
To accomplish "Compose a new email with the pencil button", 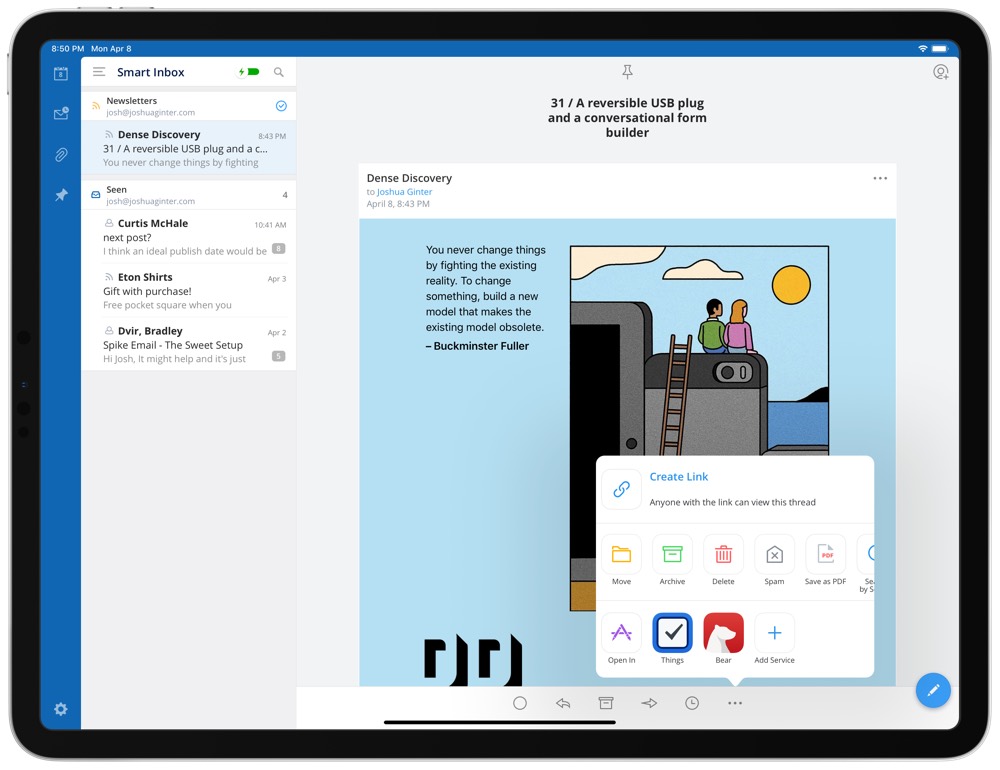I will [933, 690].
